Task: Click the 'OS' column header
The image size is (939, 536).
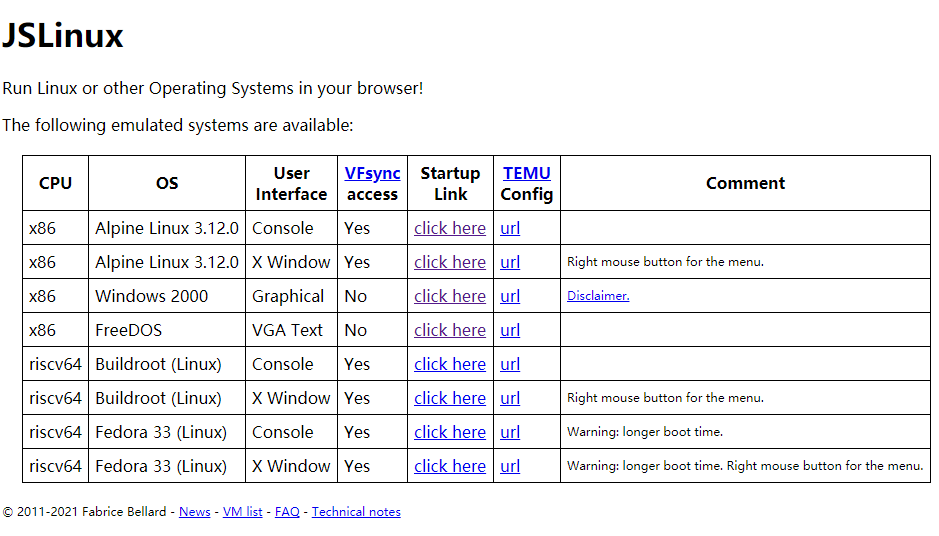Action: (167, 183)
